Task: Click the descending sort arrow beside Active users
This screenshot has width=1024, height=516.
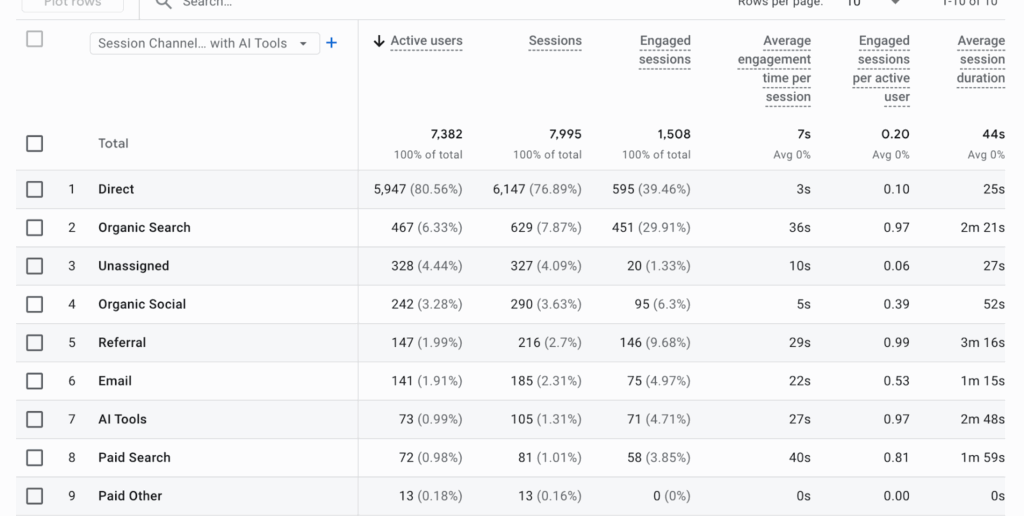Action: [379, 41]
